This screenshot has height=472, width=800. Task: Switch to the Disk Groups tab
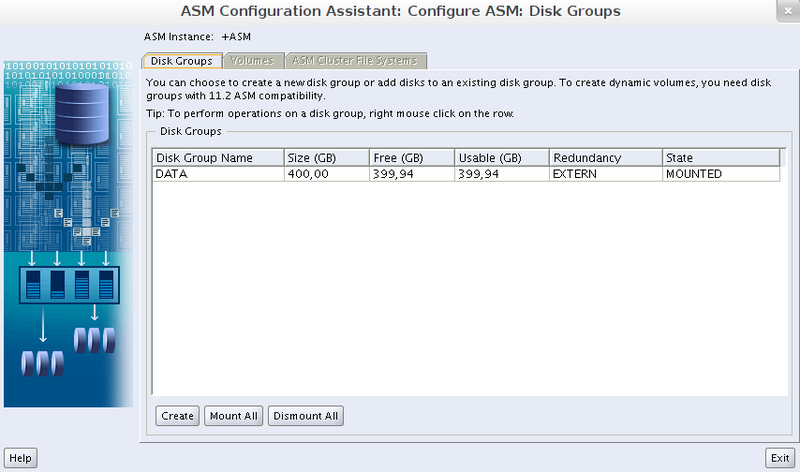tap(181, 61)
